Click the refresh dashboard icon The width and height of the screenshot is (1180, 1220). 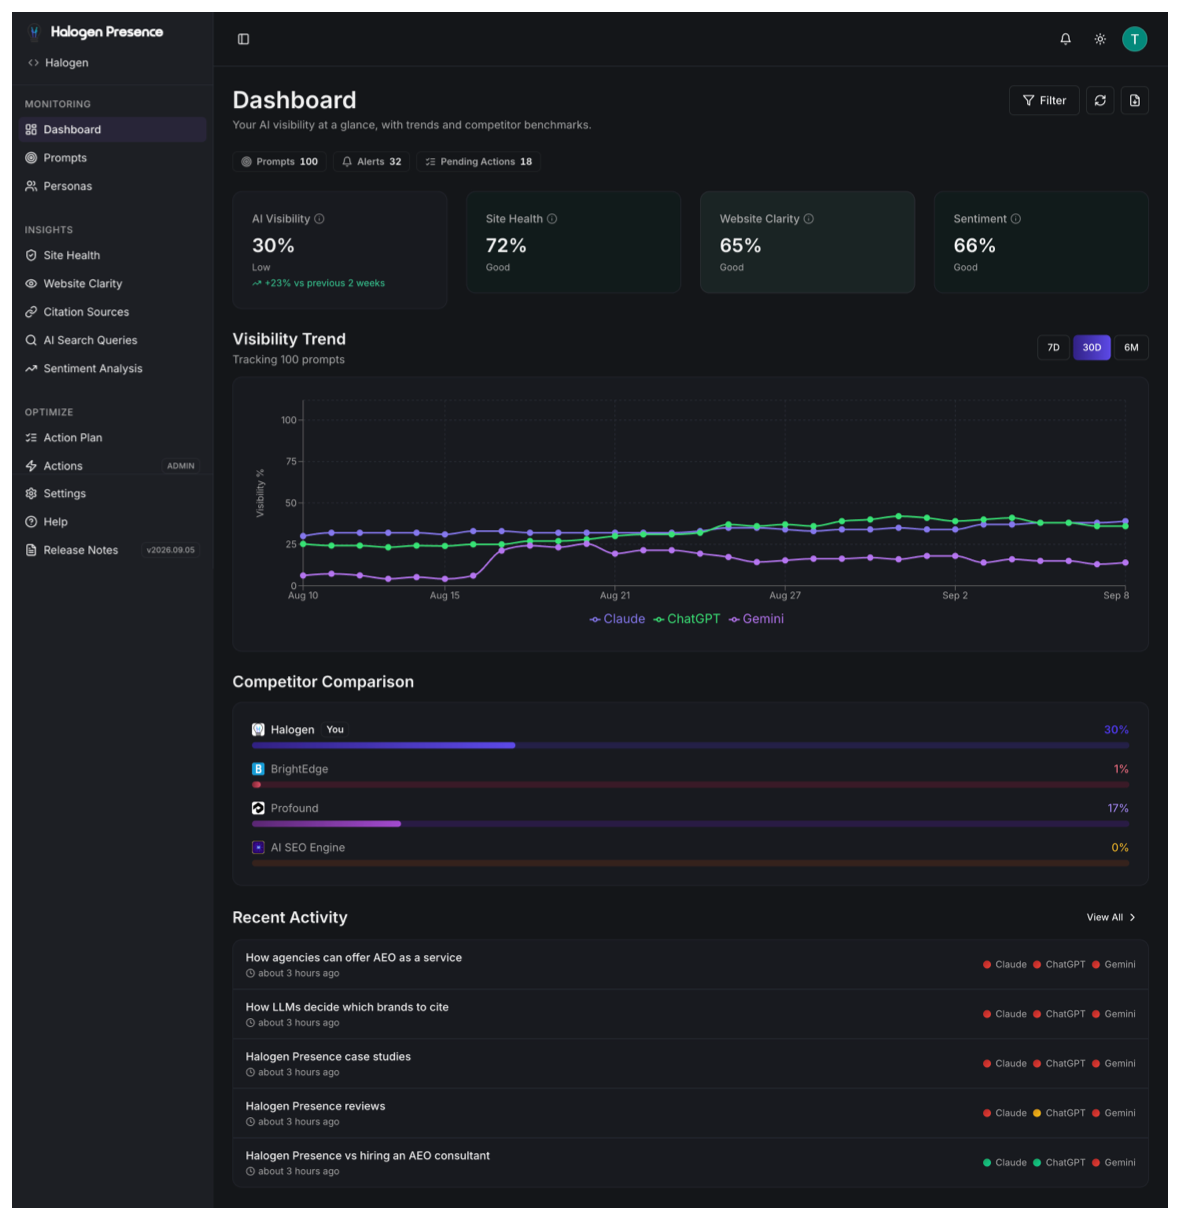pyautogui.click(x=1100, y=100)
